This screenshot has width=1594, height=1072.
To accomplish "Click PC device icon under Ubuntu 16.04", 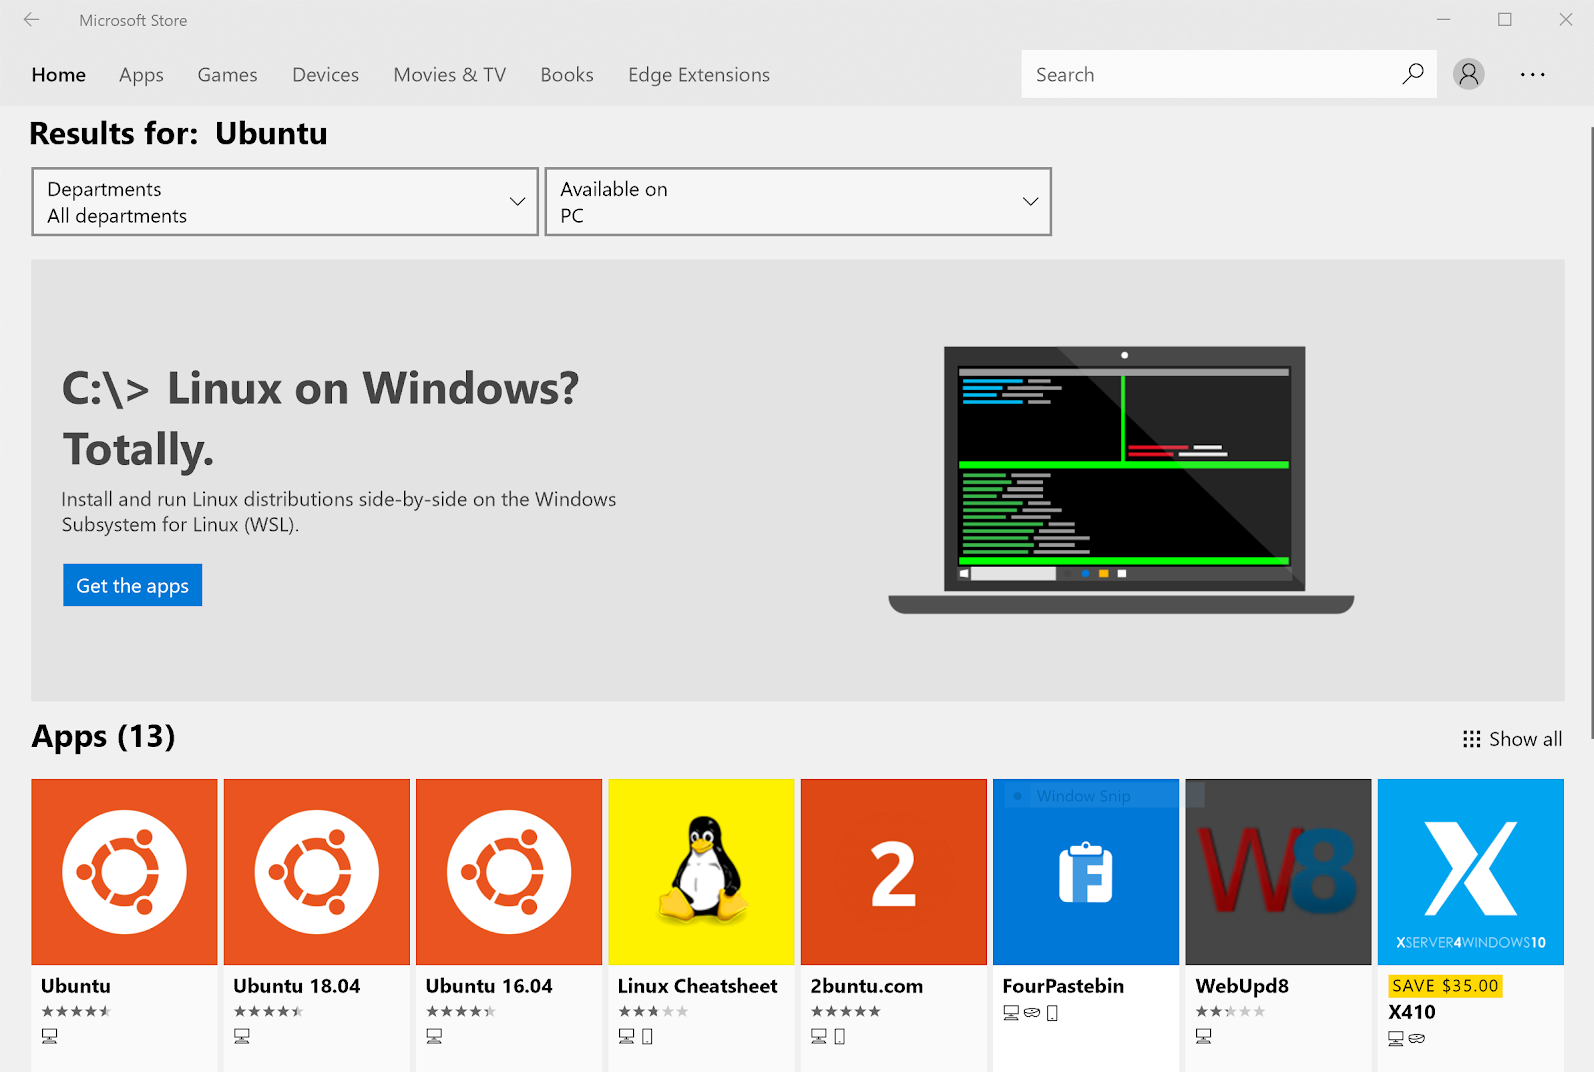I will tap(434, 1036).
